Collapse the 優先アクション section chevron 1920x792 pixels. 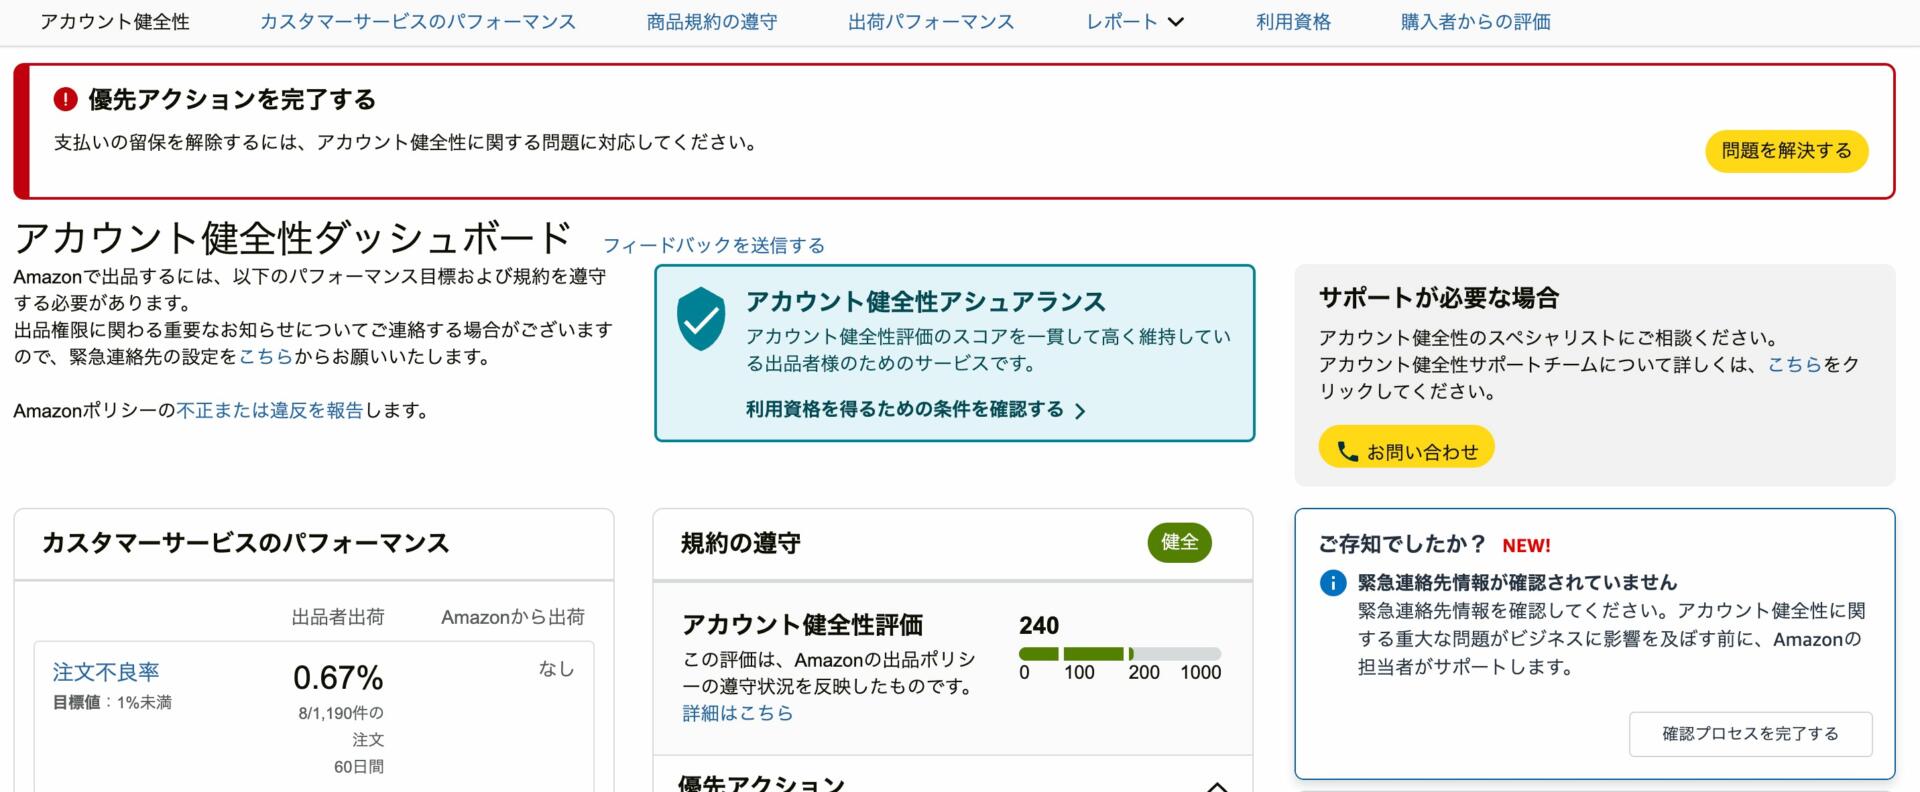[x=1216, y=786]
